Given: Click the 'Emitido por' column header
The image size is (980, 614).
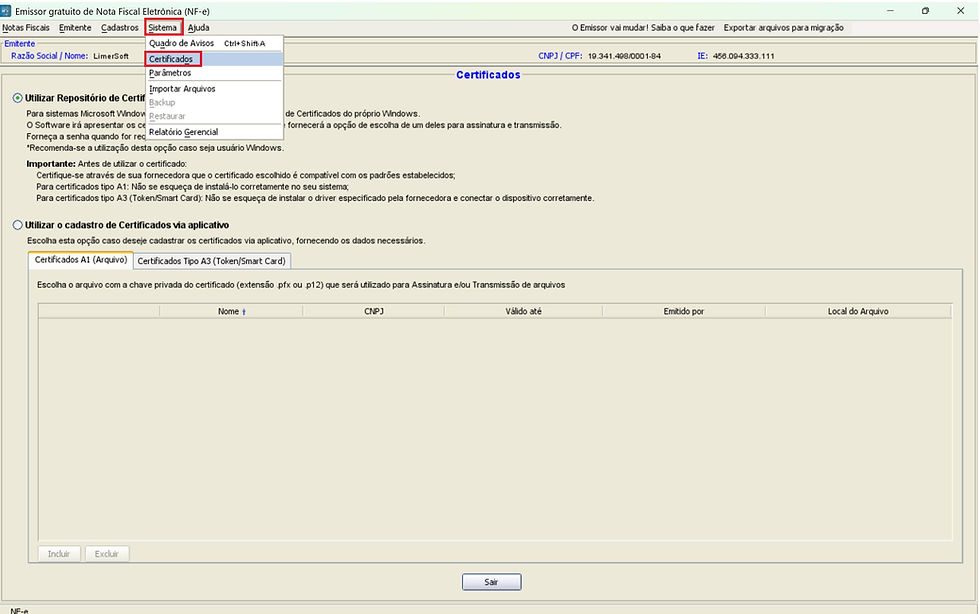Looking at the screenshot, I should [x=684, y=311].
